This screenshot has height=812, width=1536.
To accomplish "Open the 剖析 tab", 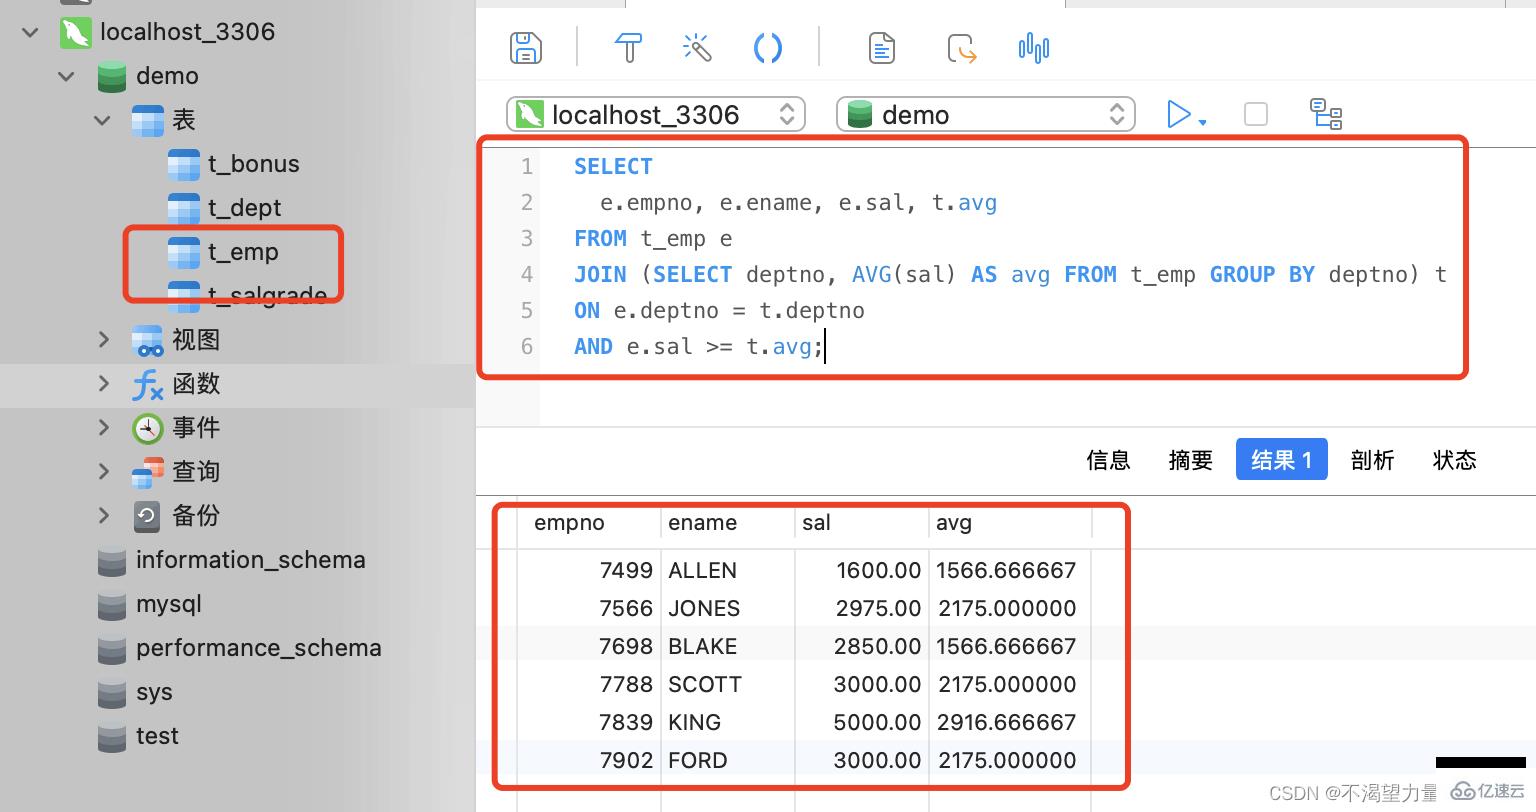I will point(1372,459).
